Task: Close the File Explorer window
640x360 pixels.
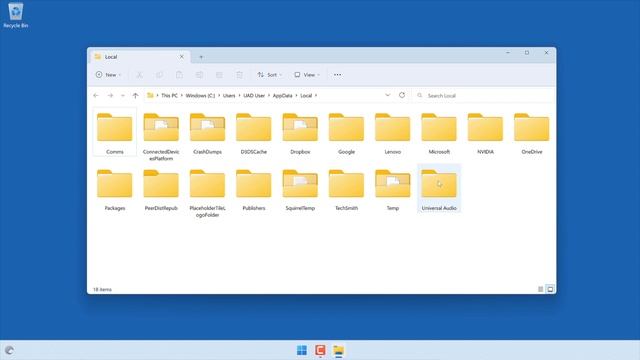Action: tap(546, 53)
